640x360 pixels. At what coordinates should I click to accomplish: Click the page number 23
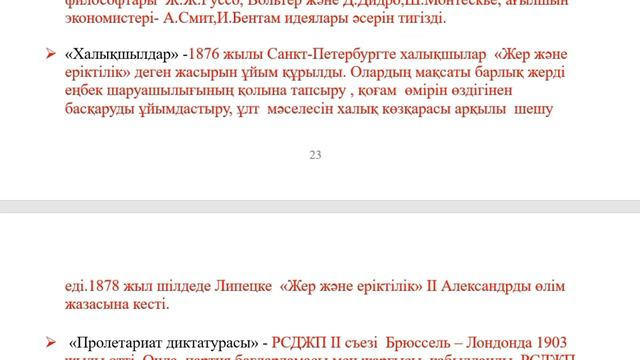coord(315,155)
